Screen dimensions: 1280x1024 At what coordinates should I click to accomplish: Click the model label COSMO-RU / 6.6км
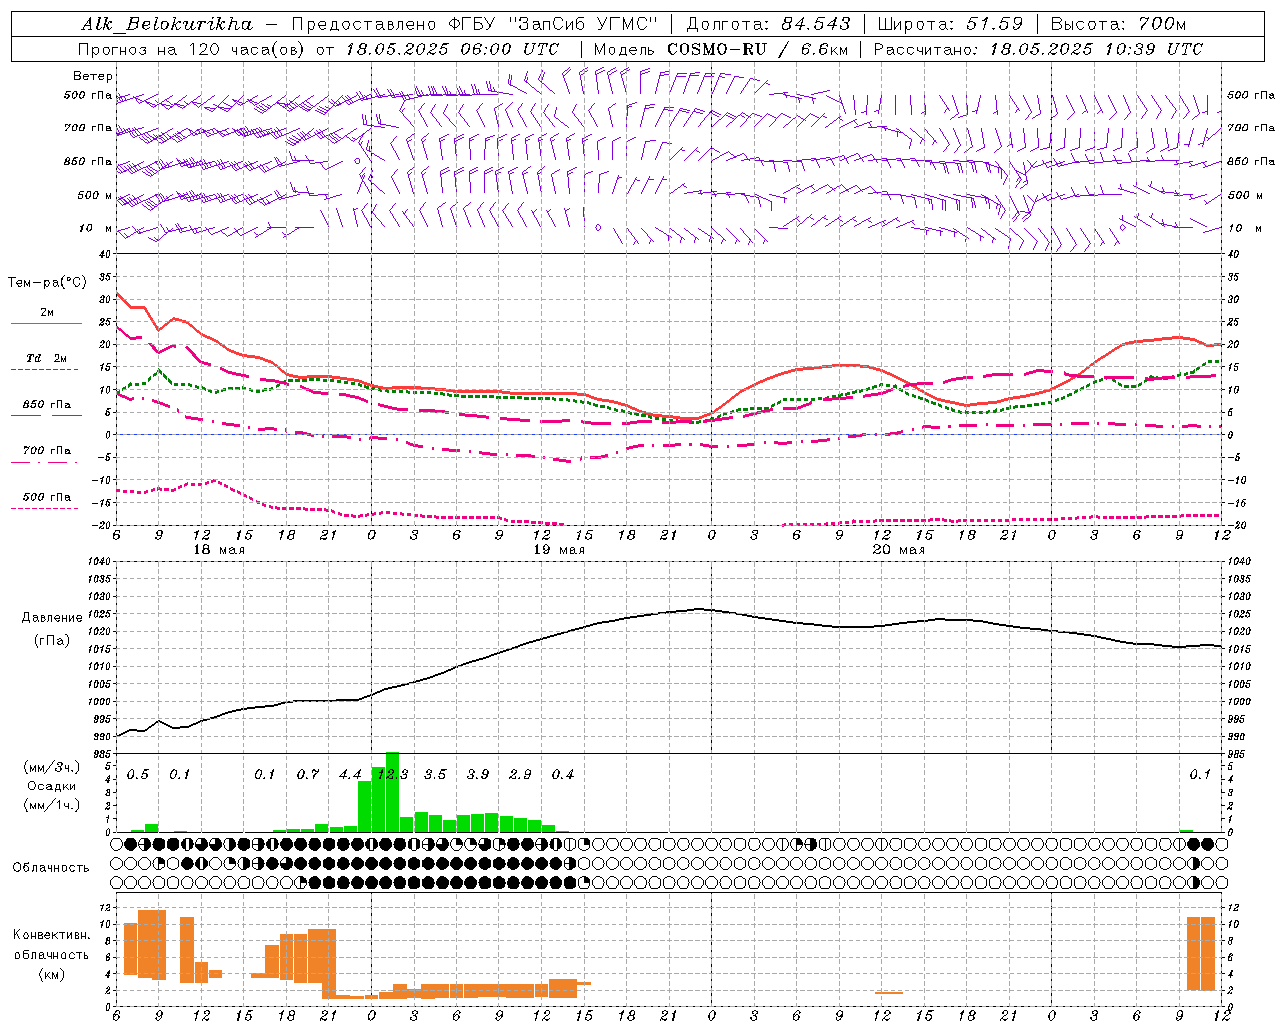coord(755,49)
